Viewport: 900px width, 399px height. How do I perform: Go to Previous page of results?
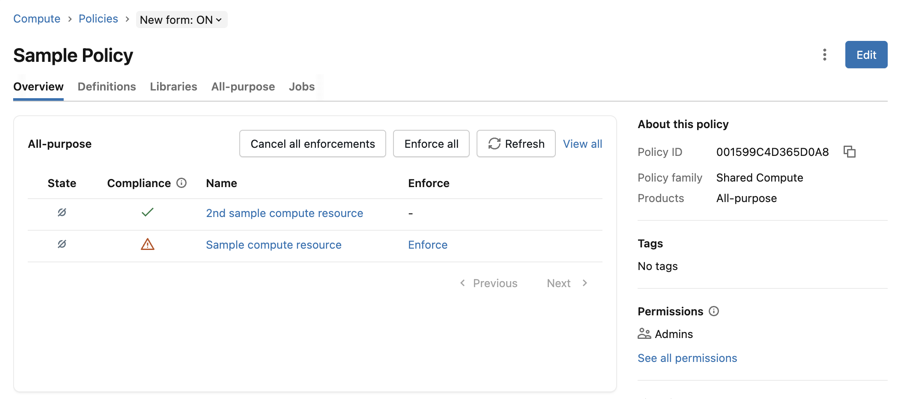click(x=488, y=283)
